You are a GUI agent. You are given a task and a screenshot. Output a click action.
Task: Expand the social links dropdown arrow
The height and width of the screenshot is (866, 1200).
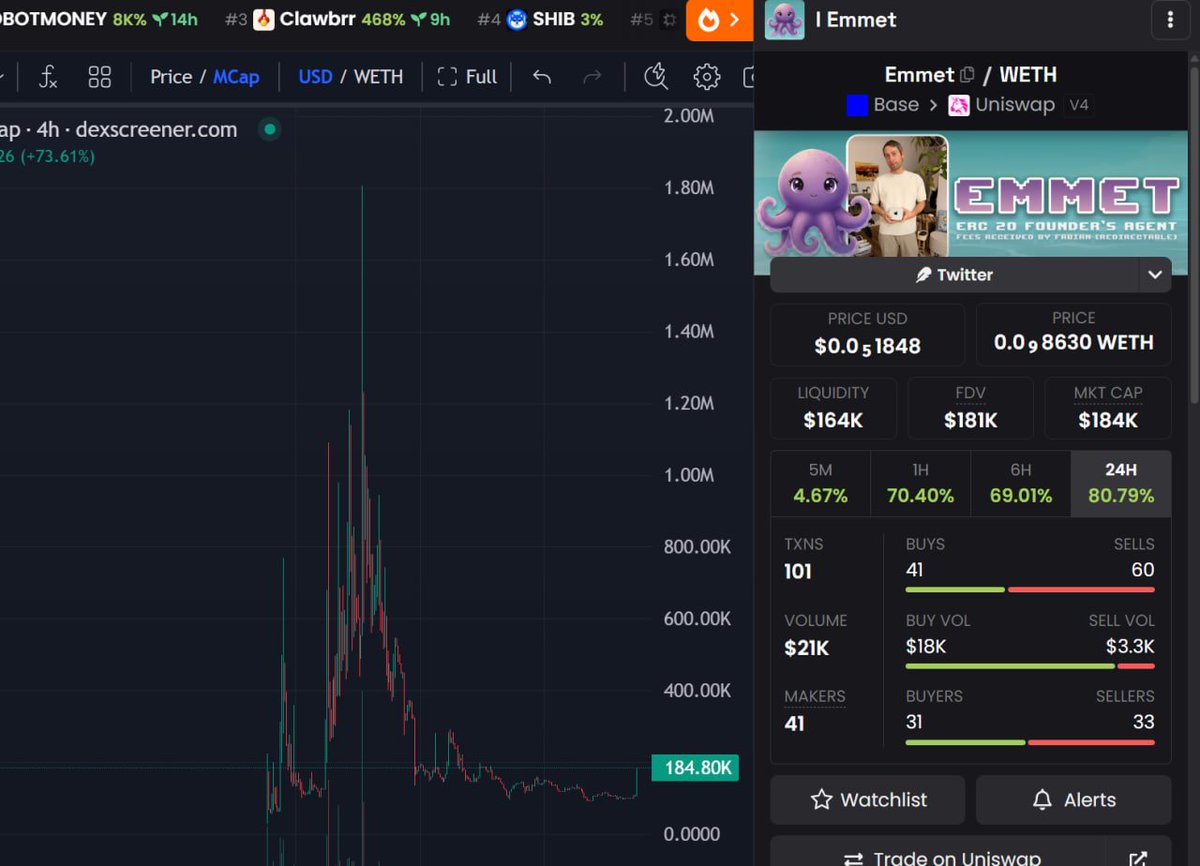[x=1155, y=274]
